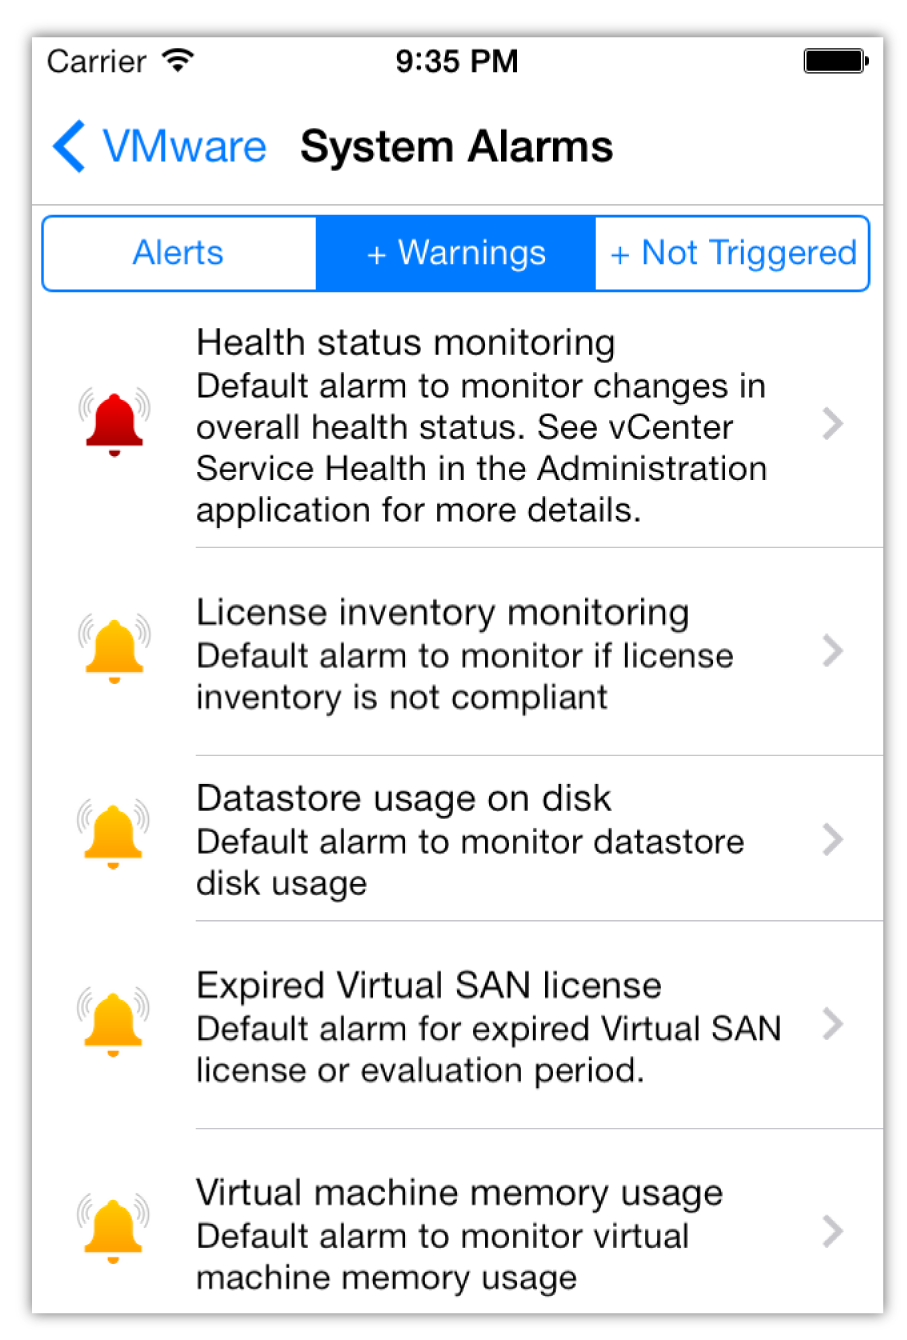The height and width of the screenshot is (1340, 907).
Task: Switch to the Alerts segment
Action: (x=179, y=253)
